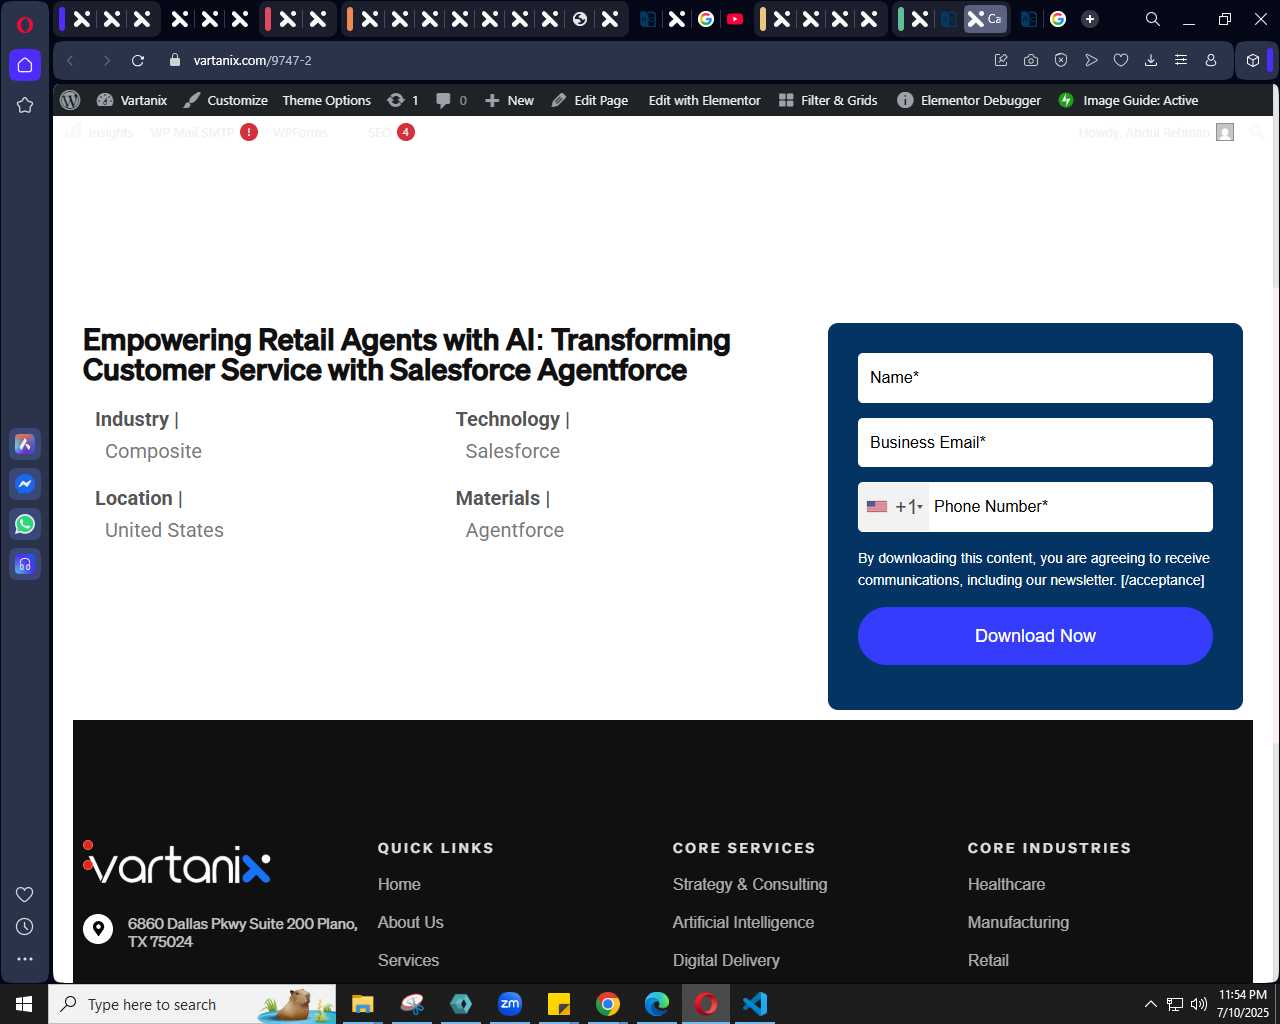Viewport: 1280px width, 1024px height.
Task: Open Messenger in the sidebar
Action: coord(25,484)
